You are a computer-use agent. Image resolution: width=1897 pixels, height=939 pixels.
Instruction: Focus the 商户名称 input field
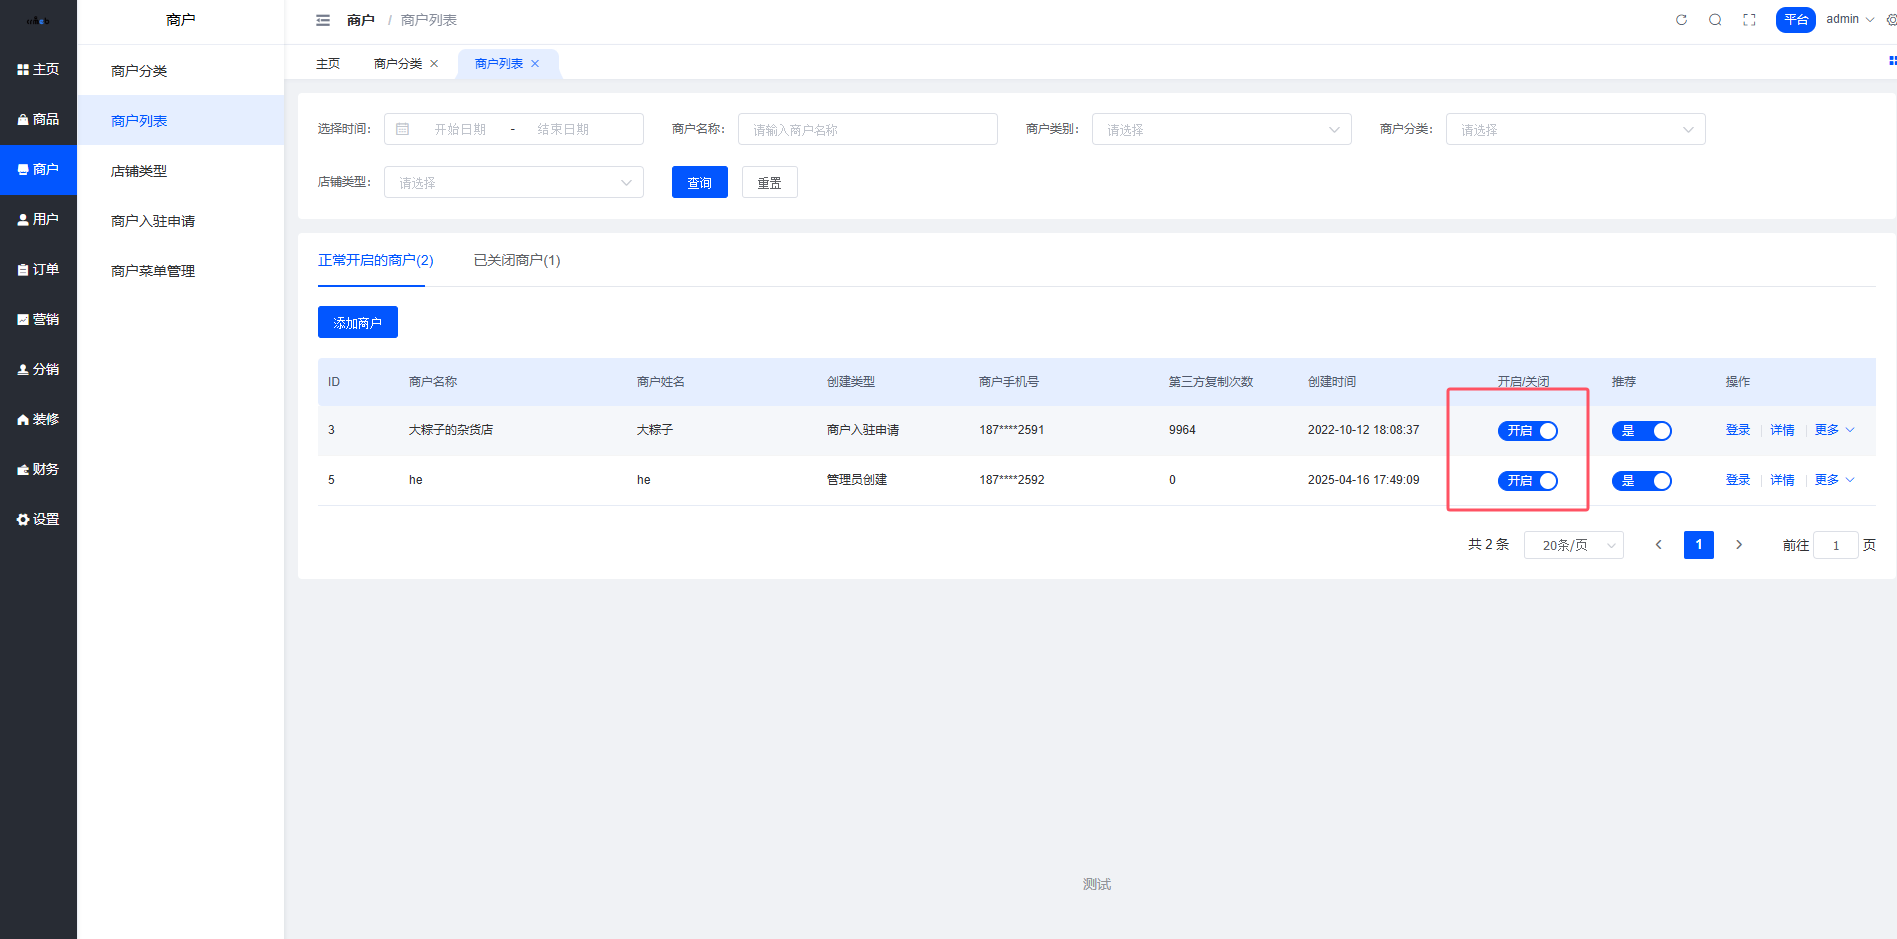tap(867, 130)
